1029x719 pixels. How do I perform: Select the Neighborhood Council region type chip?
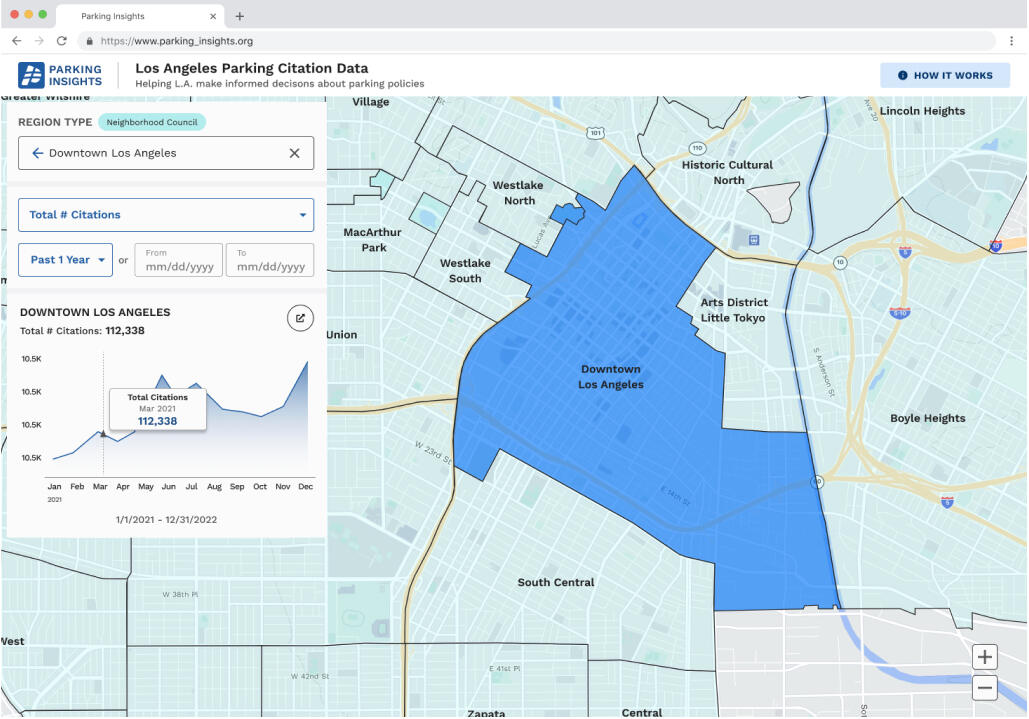[x=152, y=122]
